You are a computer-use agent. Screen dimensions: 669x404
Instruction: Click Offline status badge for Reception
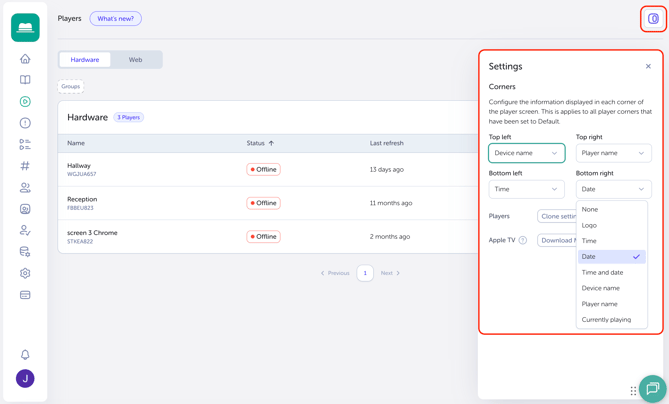point(263,203)
